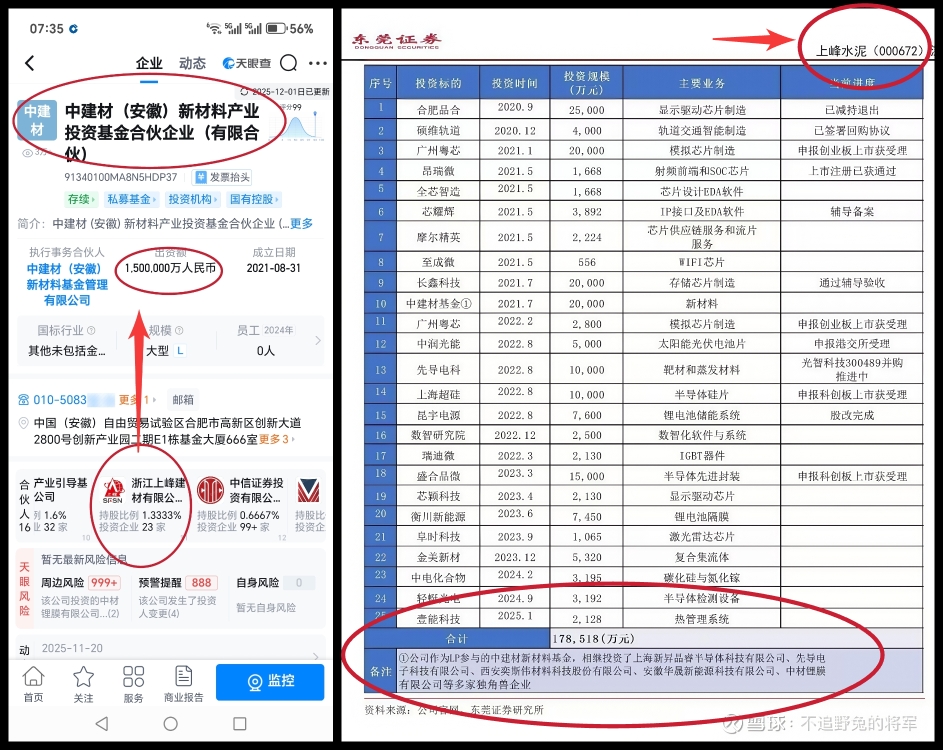Tap 浙江上峰建材 SFSN logo
943x750 pixels.
[112, 491]
